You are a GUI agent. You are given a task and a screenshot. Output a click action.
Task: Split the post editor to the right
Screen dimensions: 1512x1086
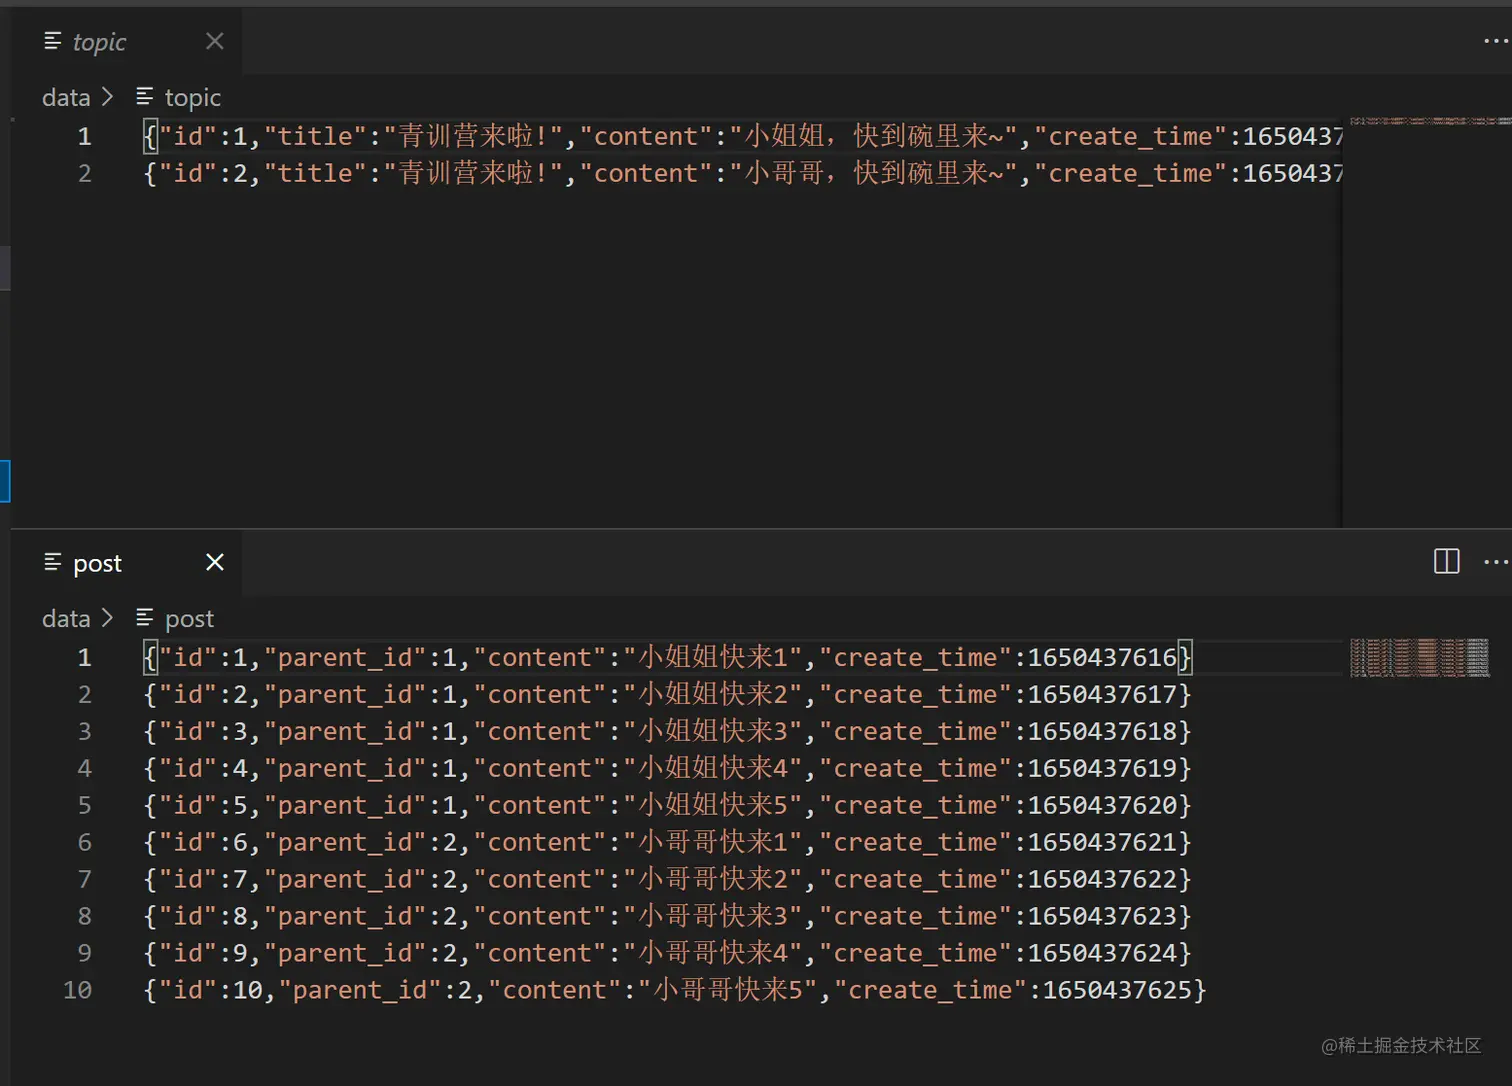(1447, 562)
